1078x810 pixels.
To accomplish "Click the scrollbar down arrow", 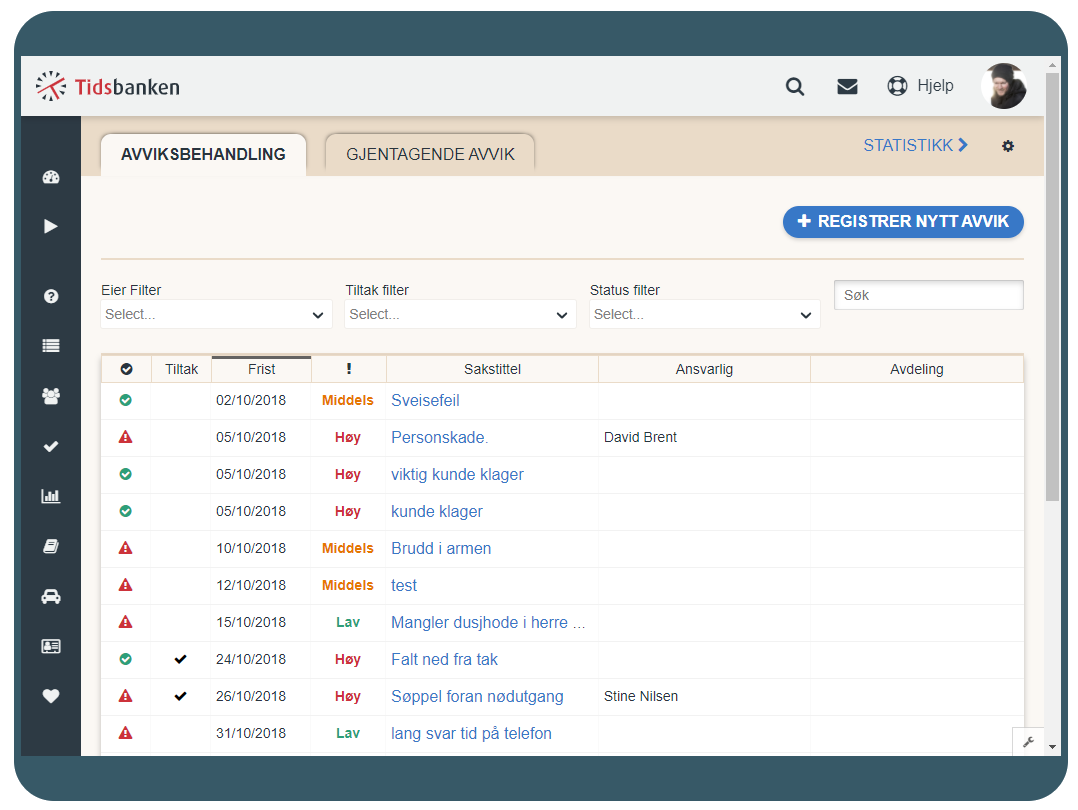I will 1052,747.
